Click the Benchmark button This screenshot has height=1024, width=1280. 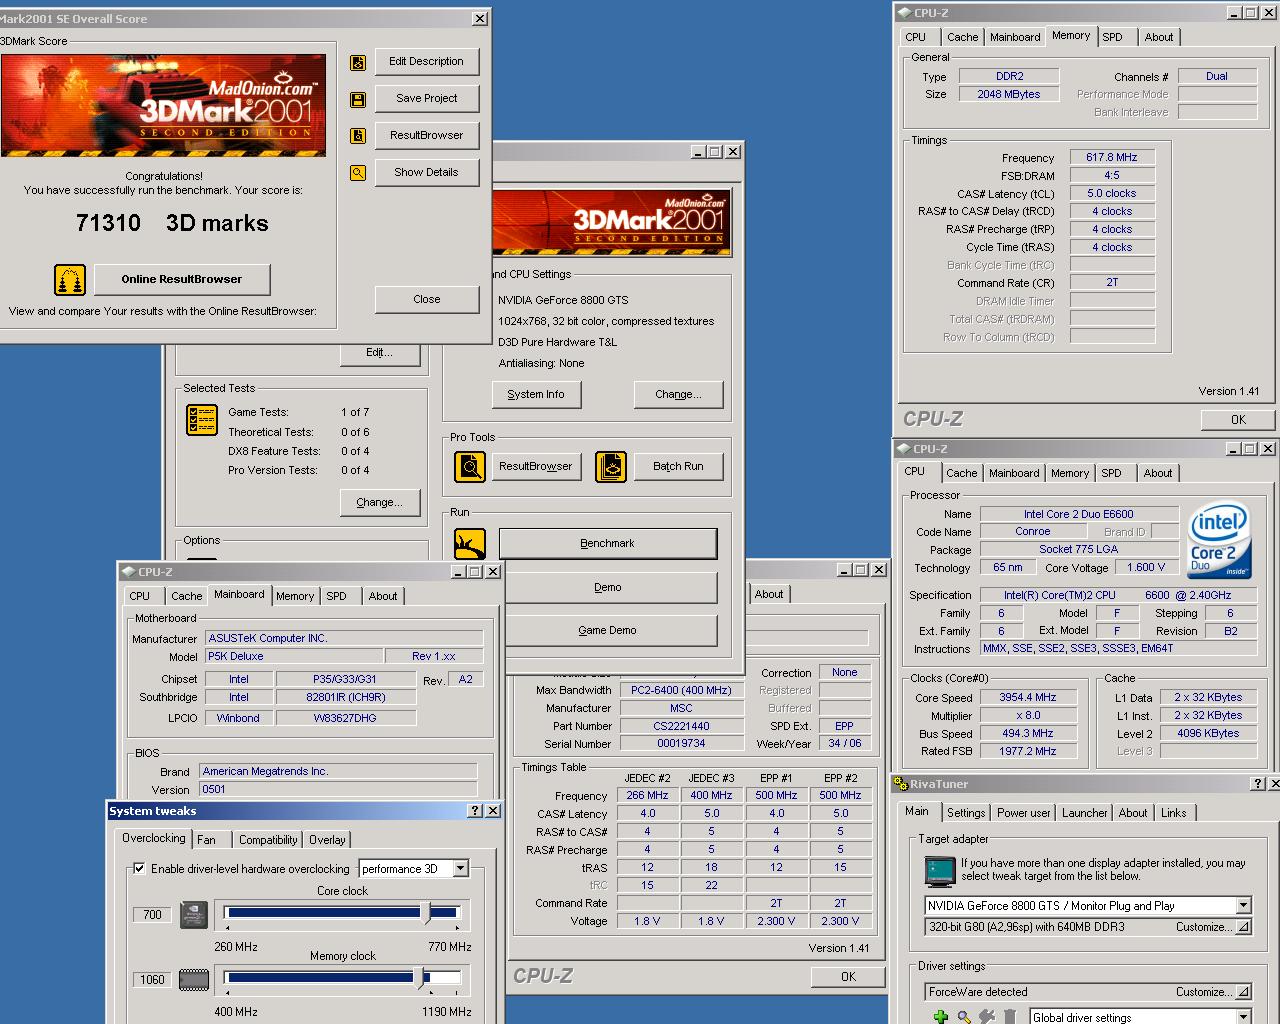608,543
